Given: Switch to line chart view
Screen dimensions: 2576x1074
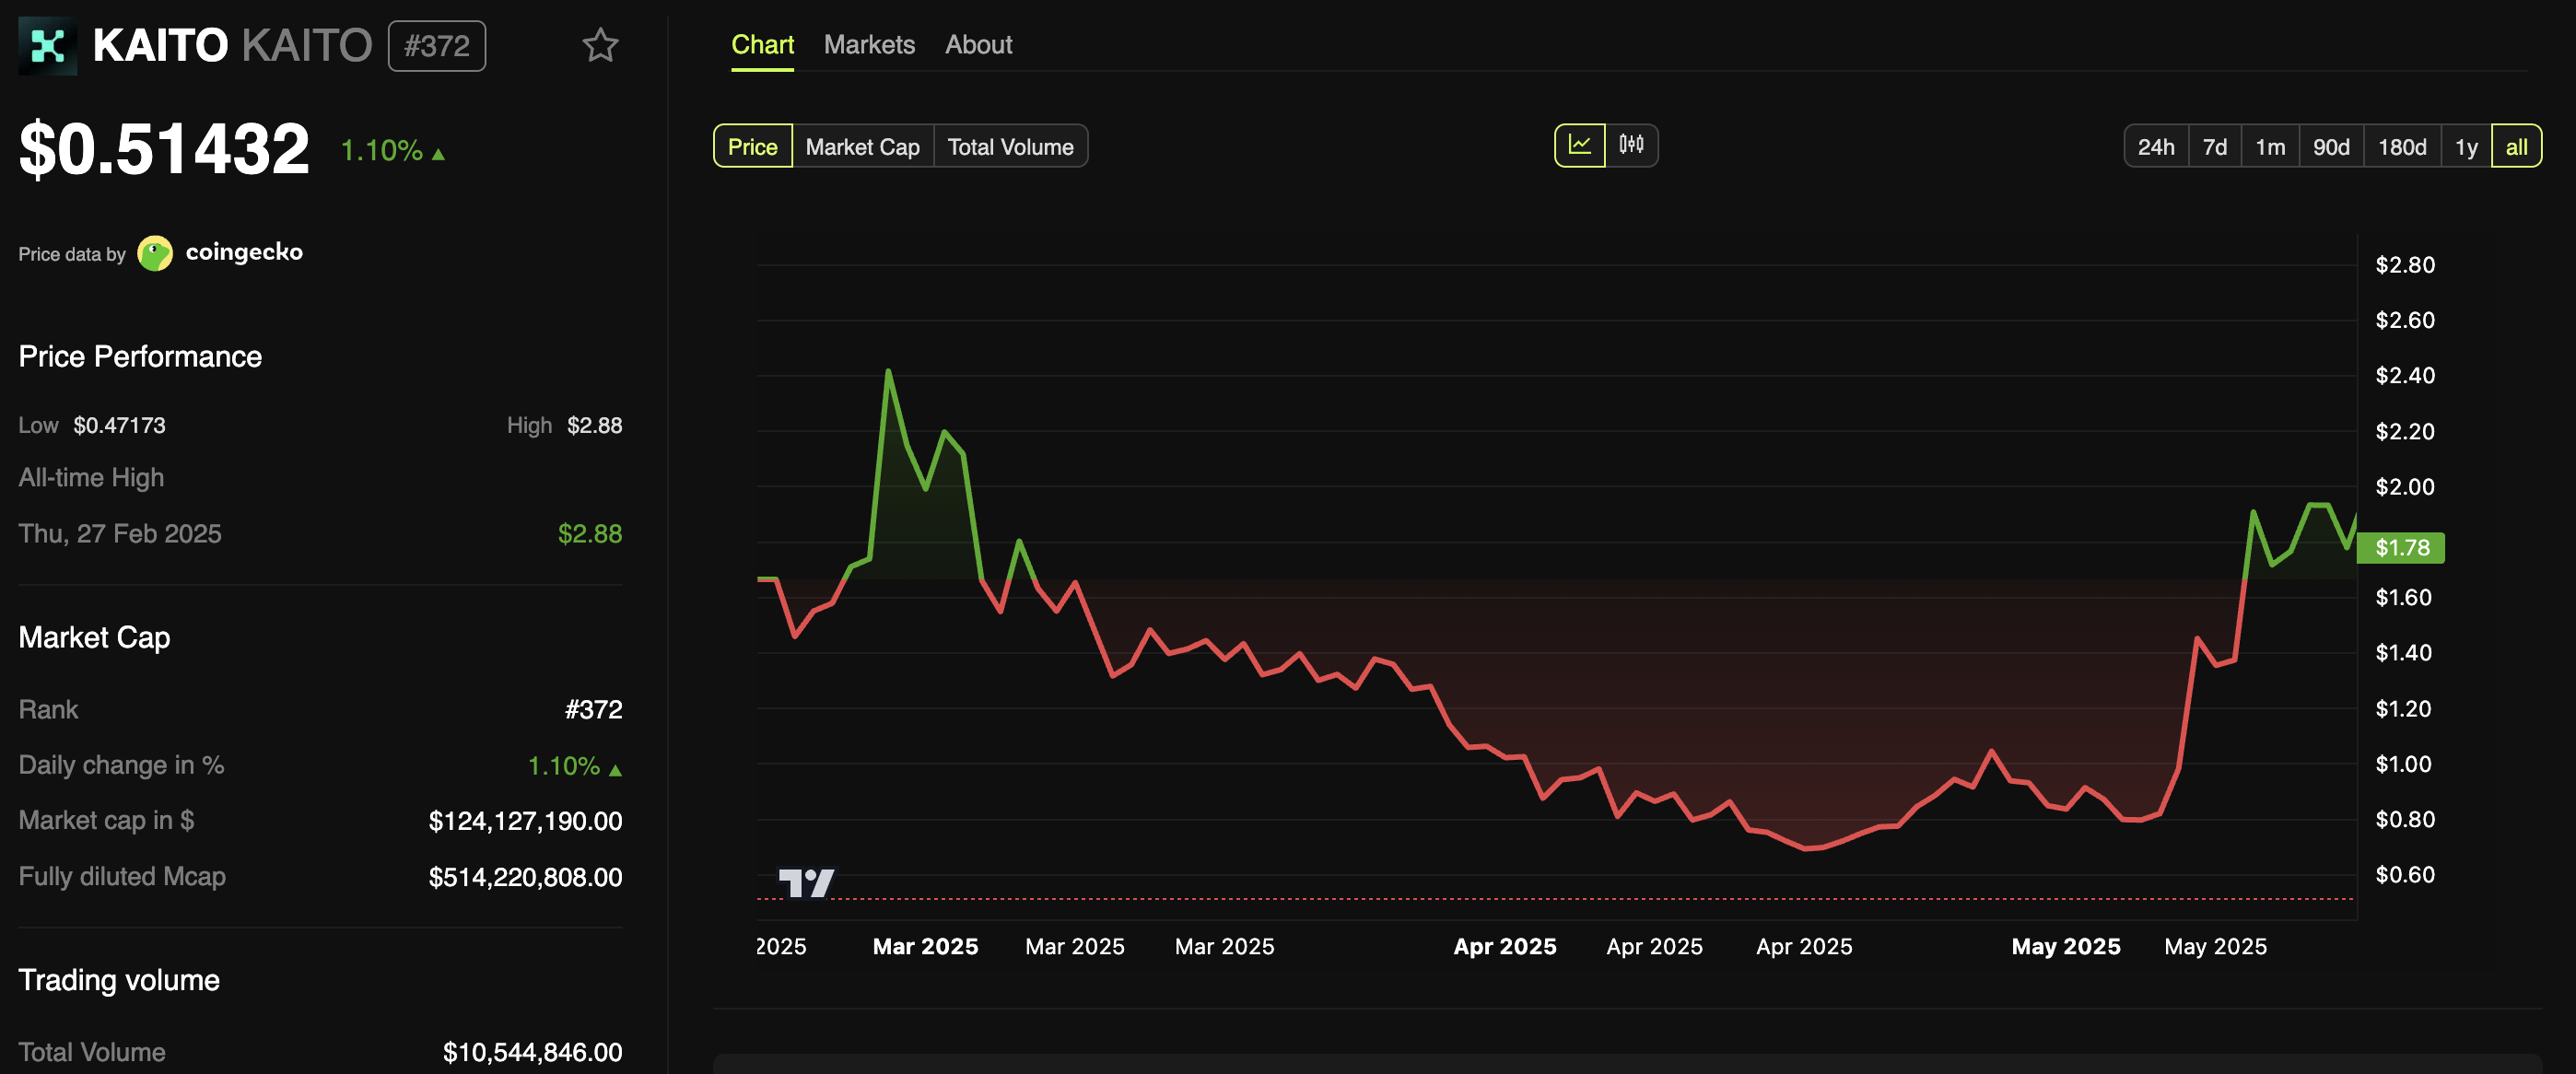Looking at the screenshot, I should (x=1579, y=146).
